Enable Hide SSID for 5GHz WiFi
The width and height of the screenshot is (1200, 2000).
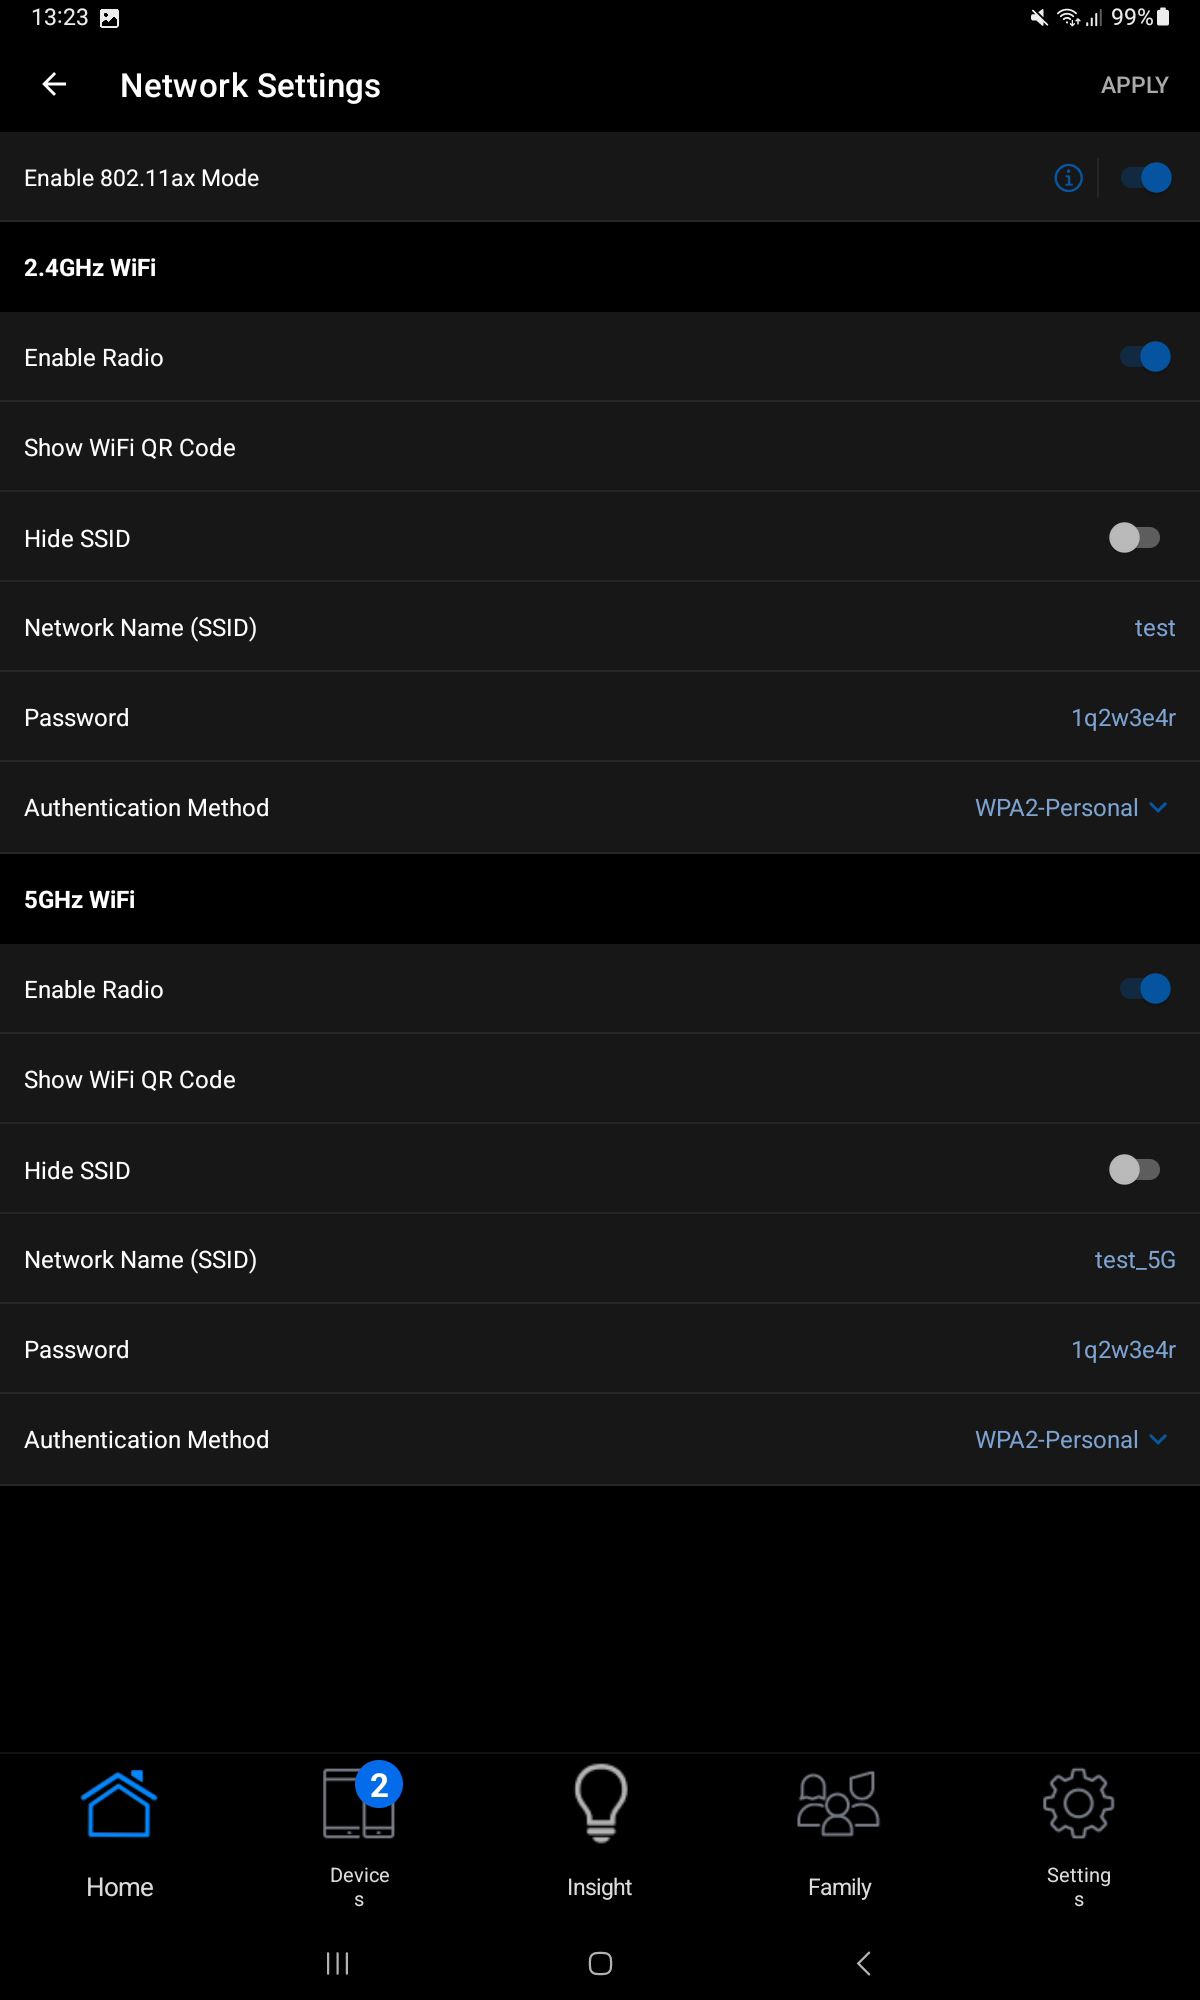pos(1134,1170)
